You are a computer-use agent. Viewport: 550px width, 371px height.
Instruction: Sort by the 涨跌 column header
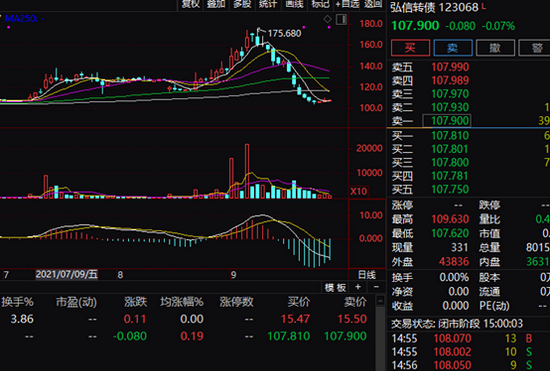click(136, 302)
